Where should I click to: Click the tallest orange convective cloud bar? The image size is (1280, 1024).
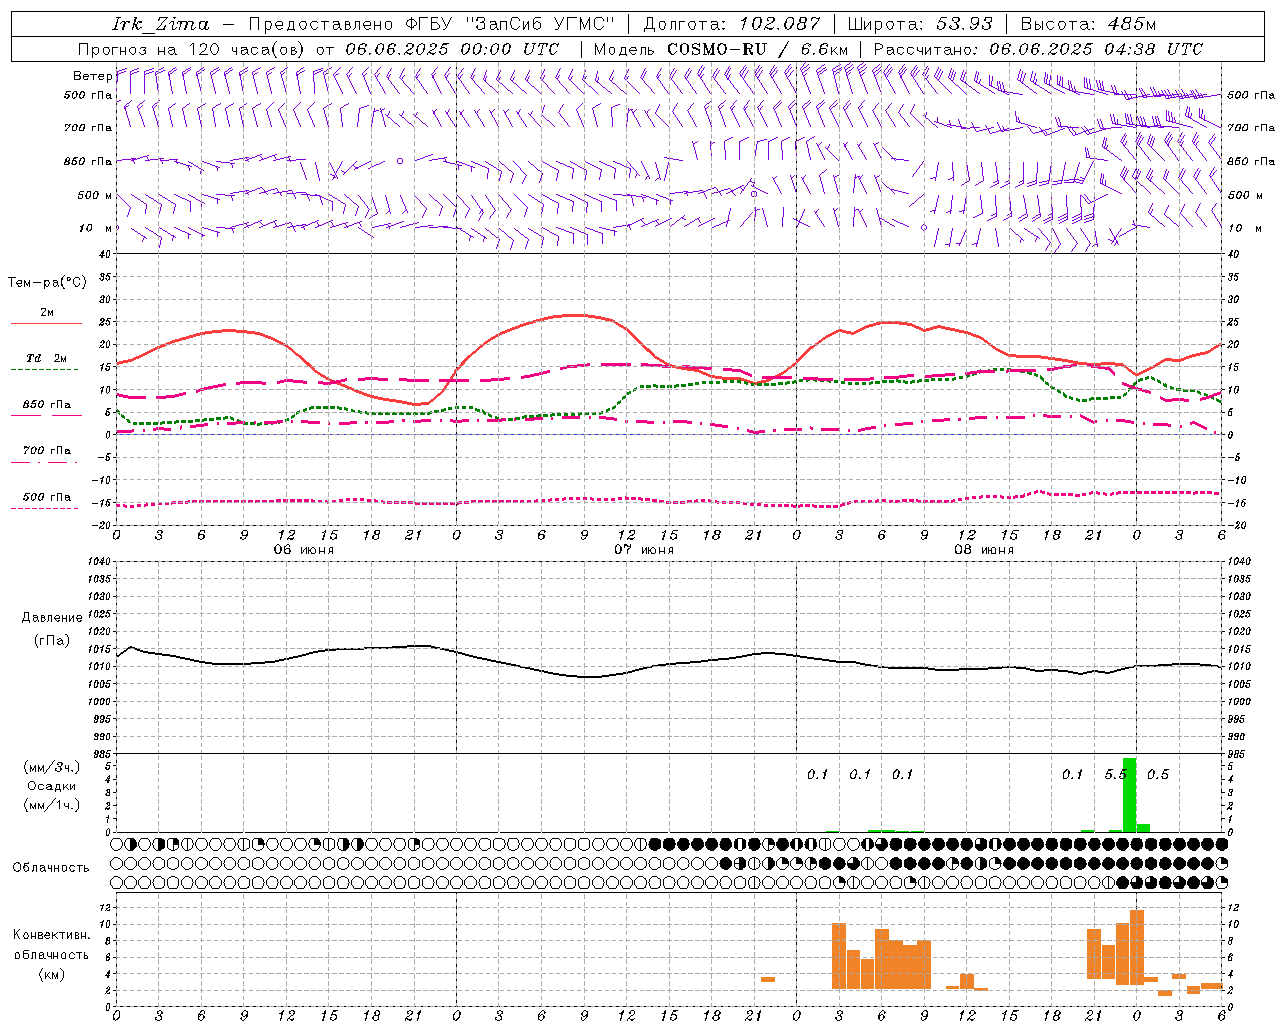click(1137, 947)
